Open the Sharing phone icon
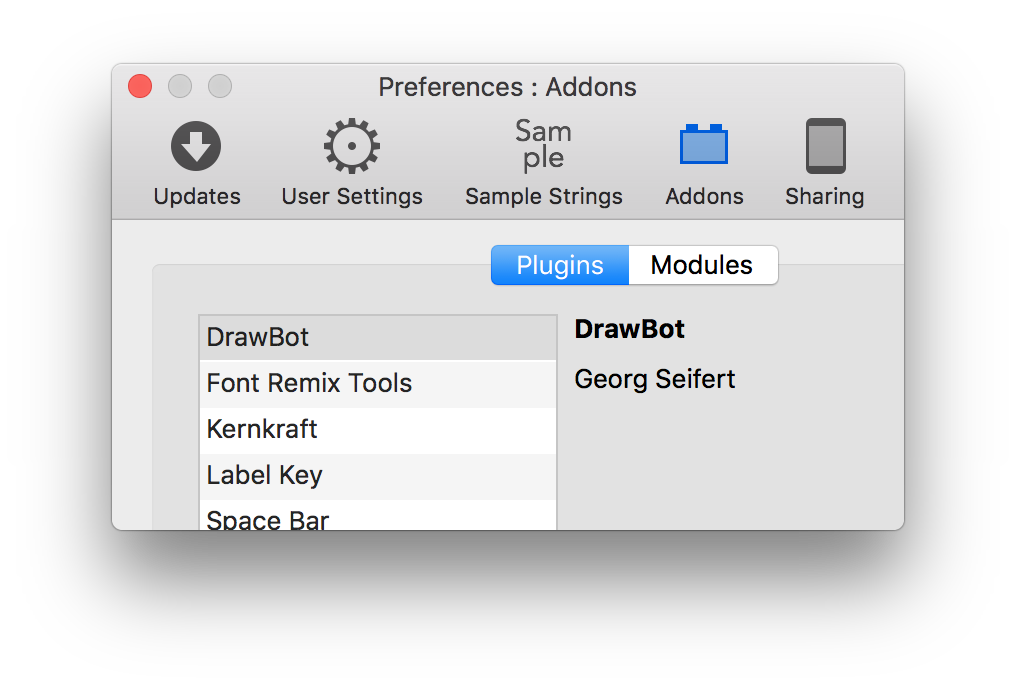 pos(825,146)
